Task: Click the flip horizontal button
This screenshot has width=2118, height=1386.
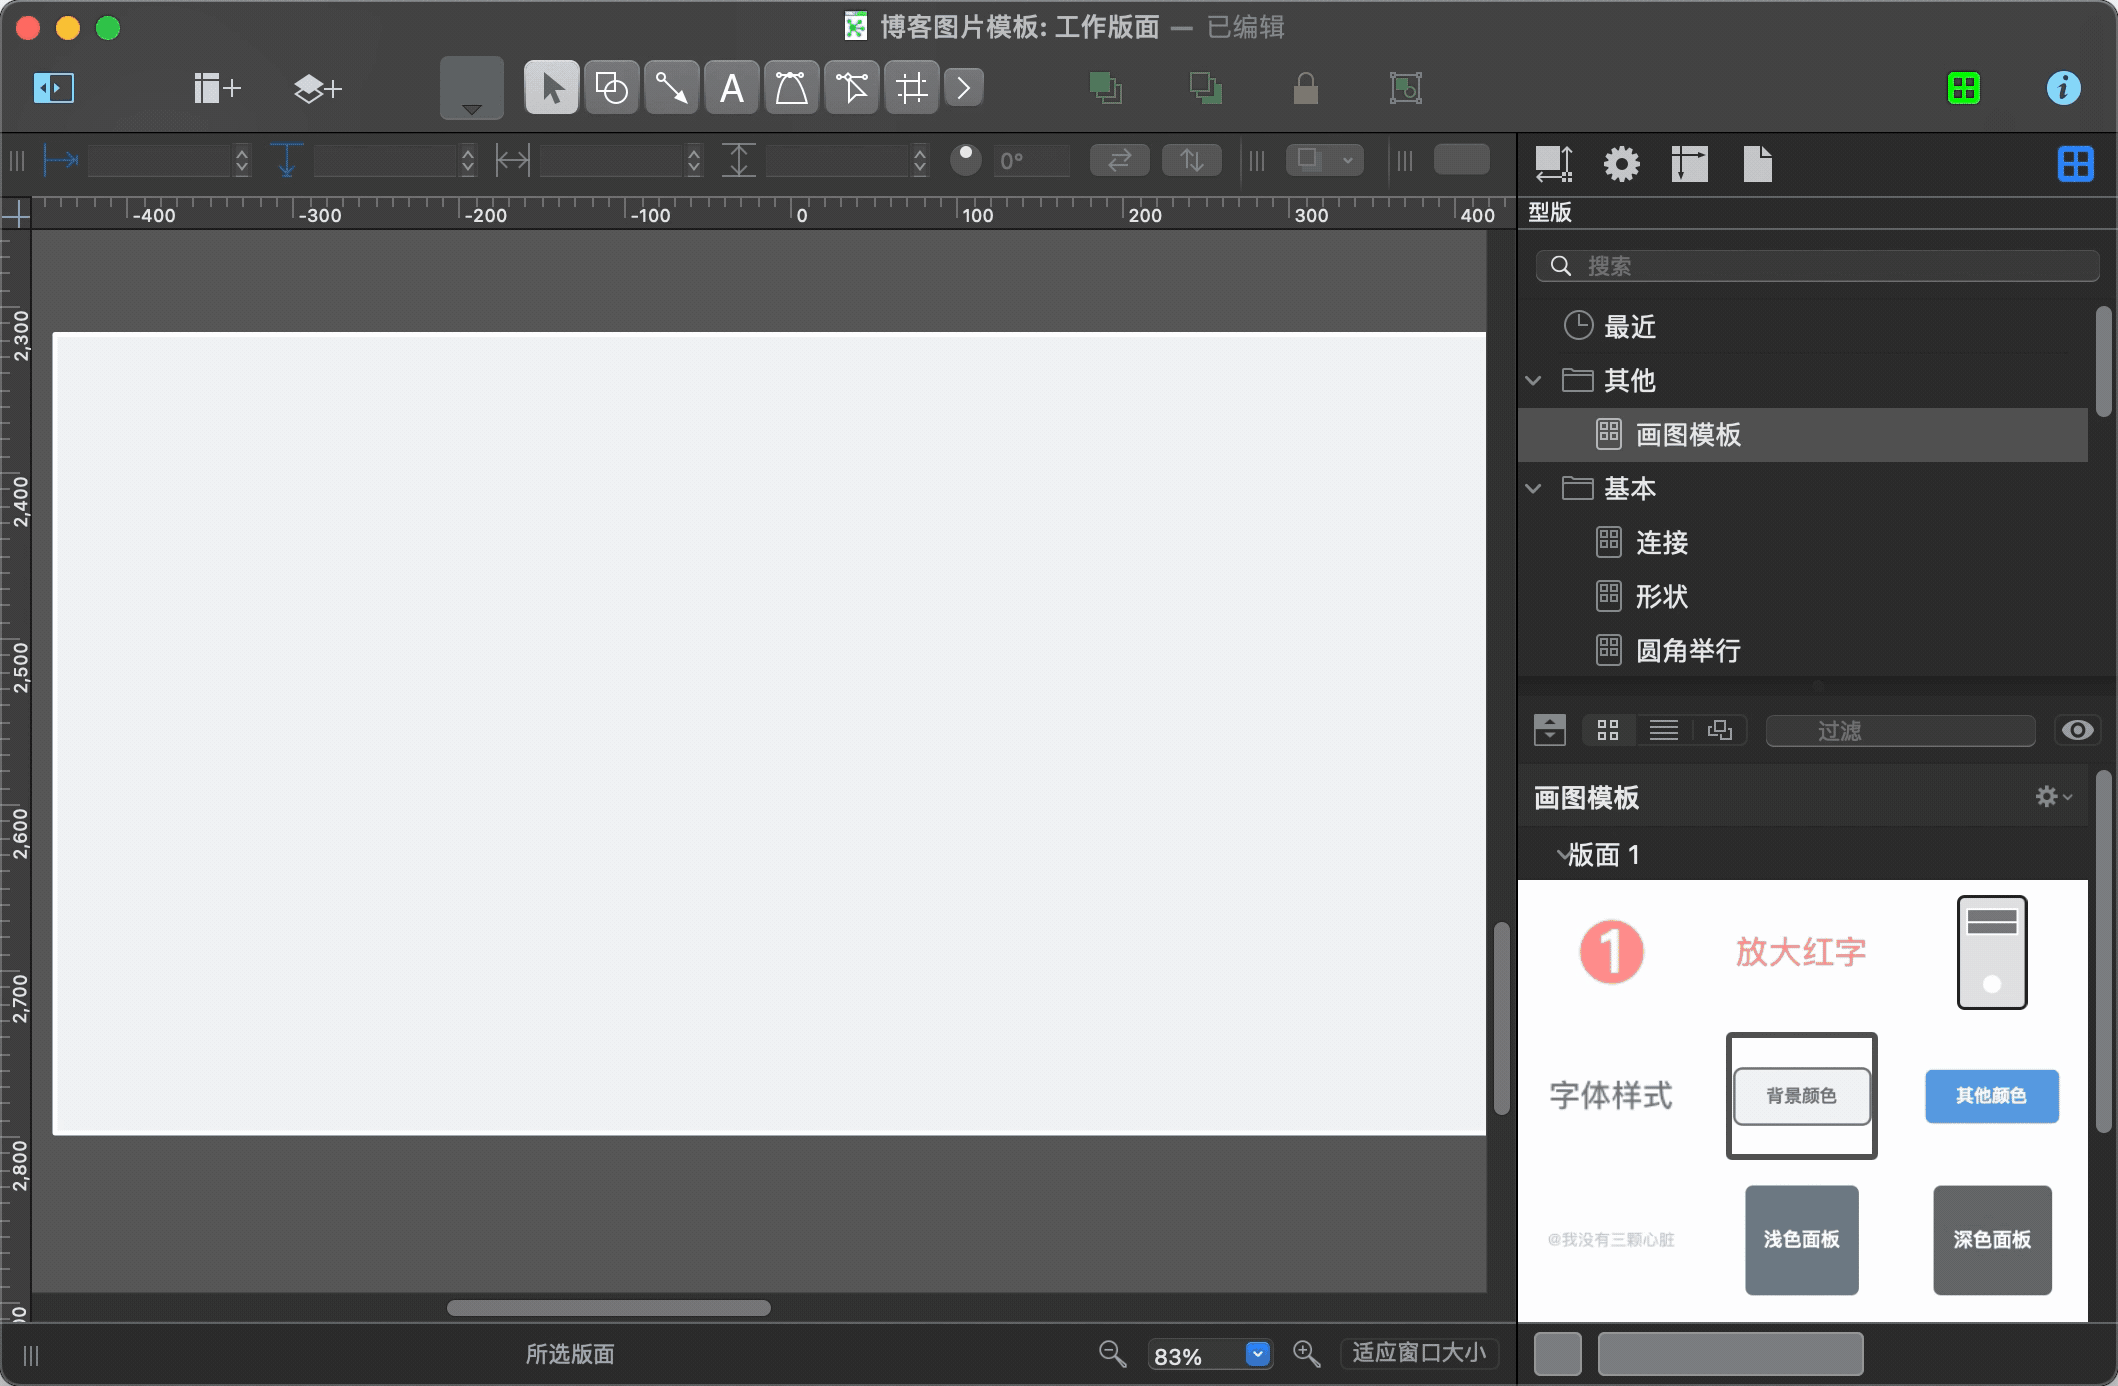Action: pyautogui.click(x=1119, y=160)
